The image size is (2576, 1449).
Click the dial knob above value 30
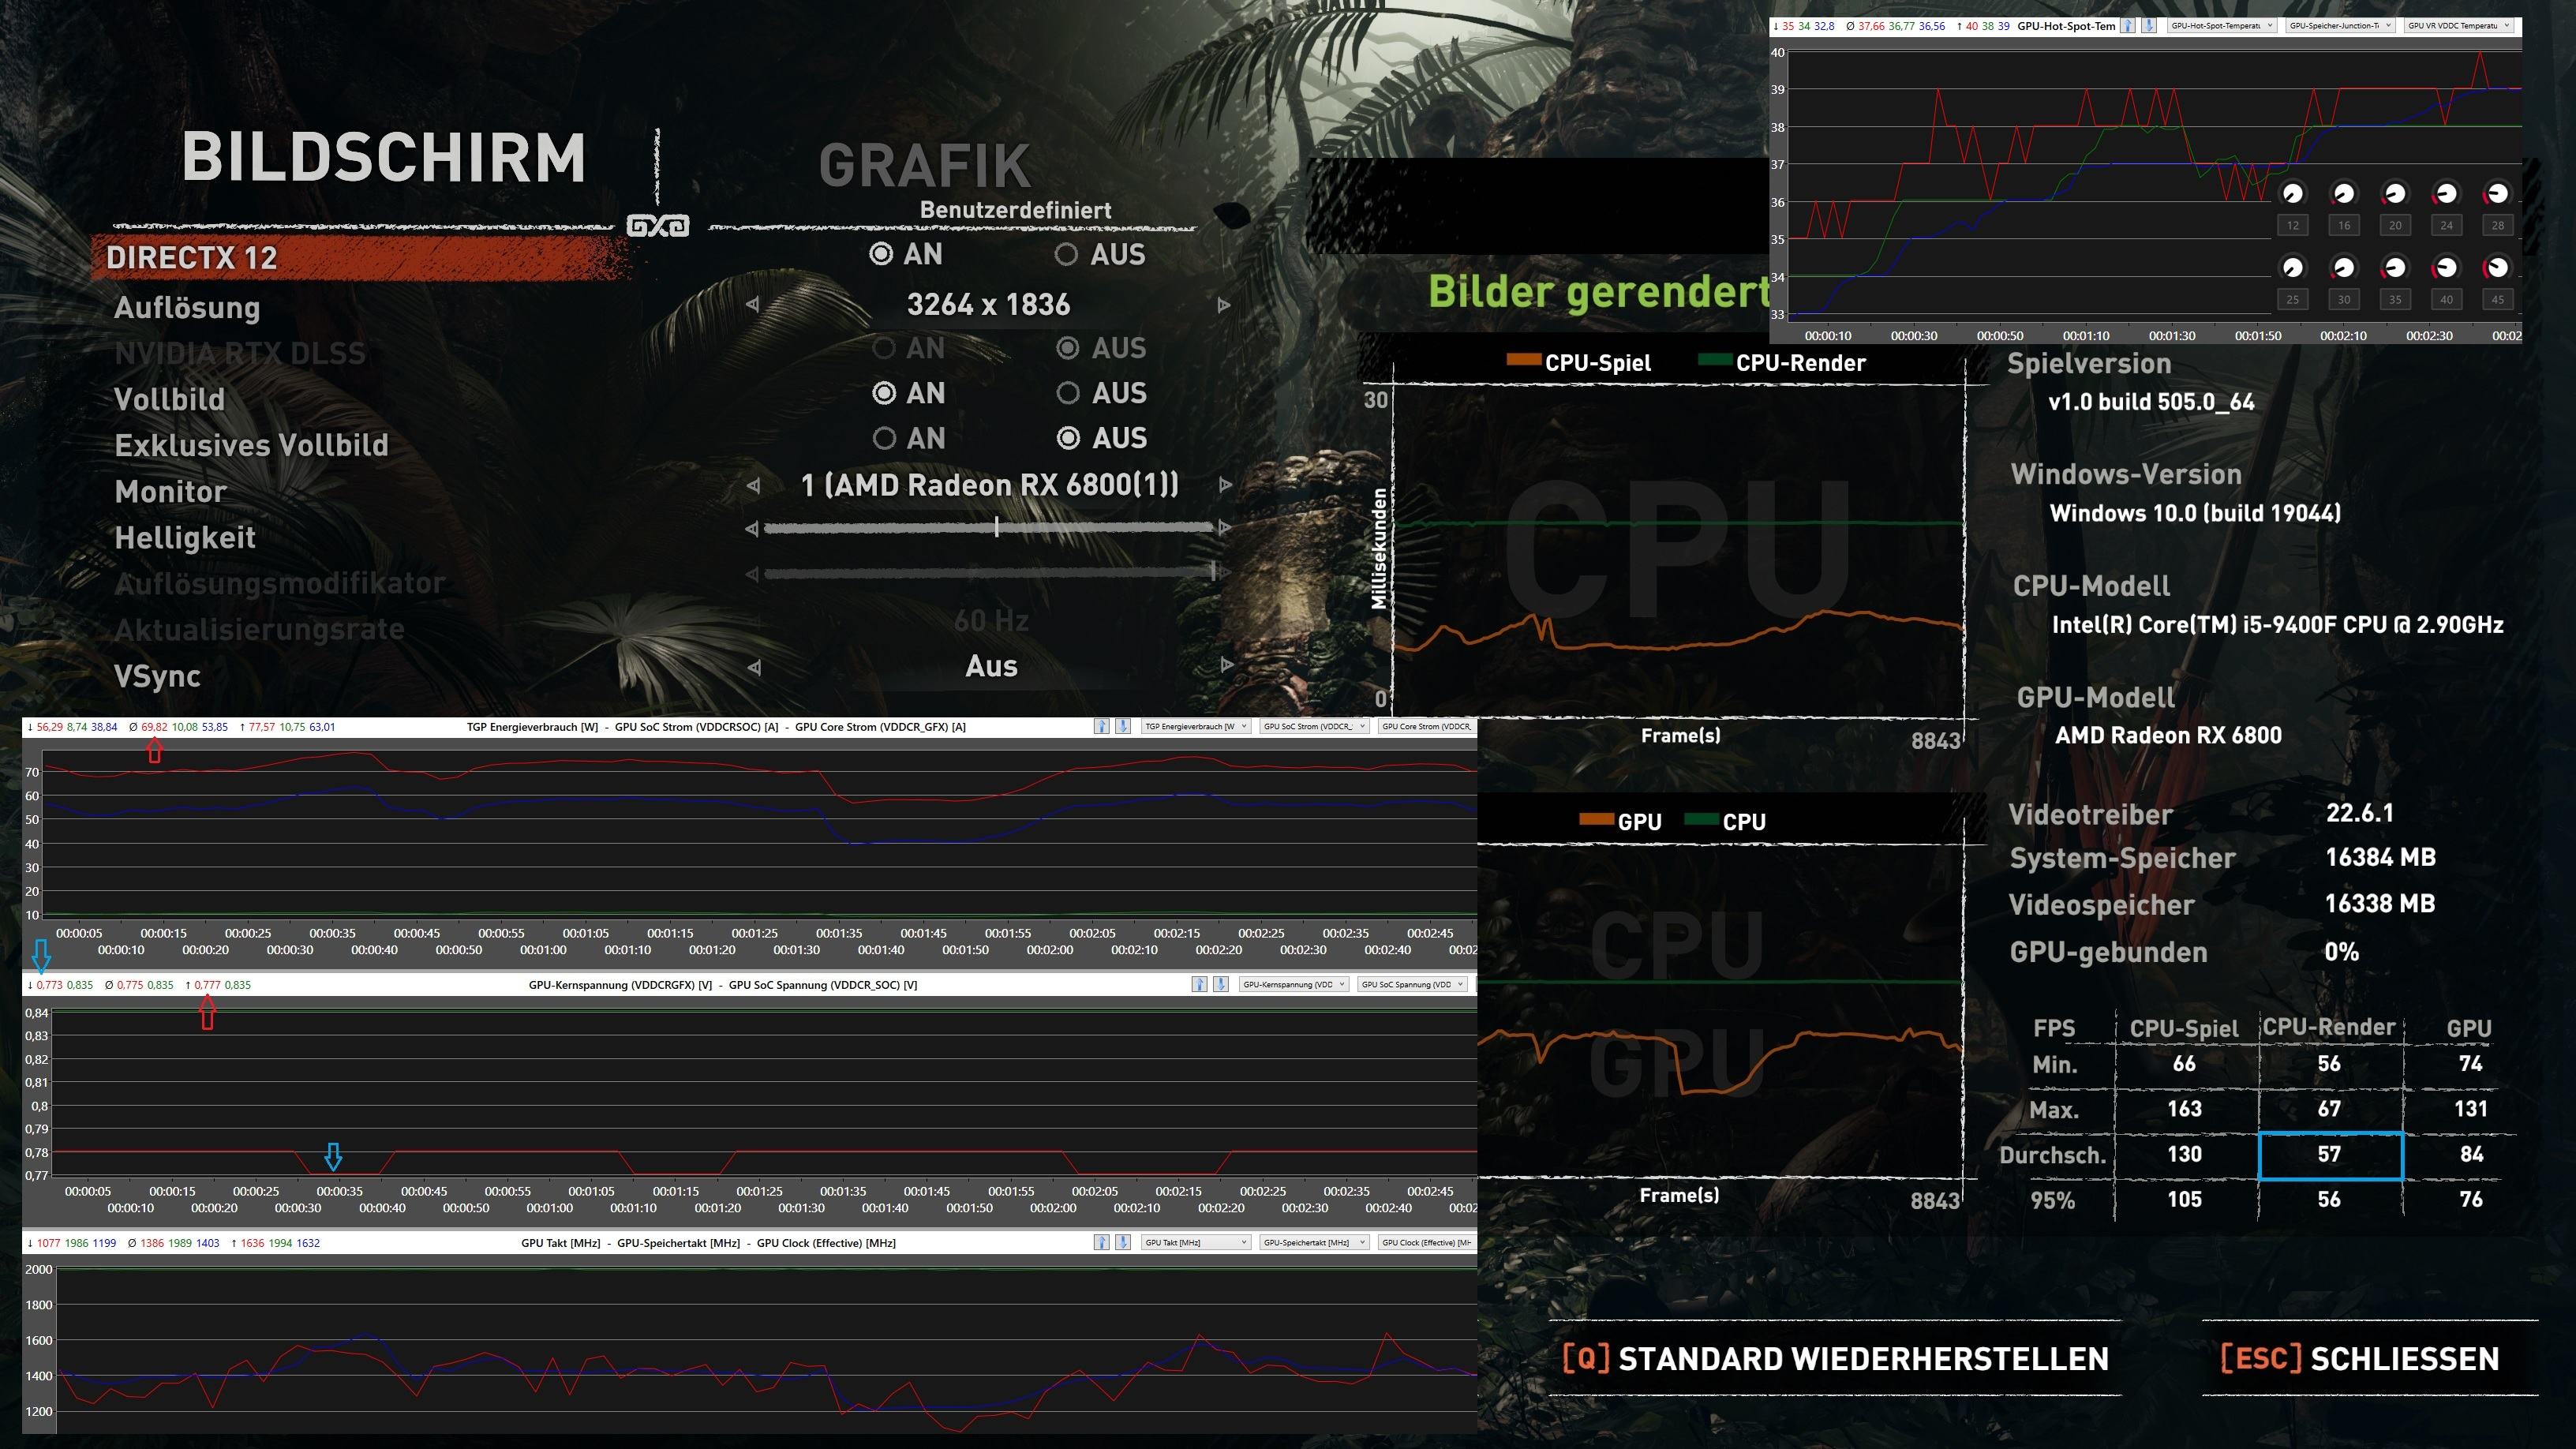click(2343, 267)
